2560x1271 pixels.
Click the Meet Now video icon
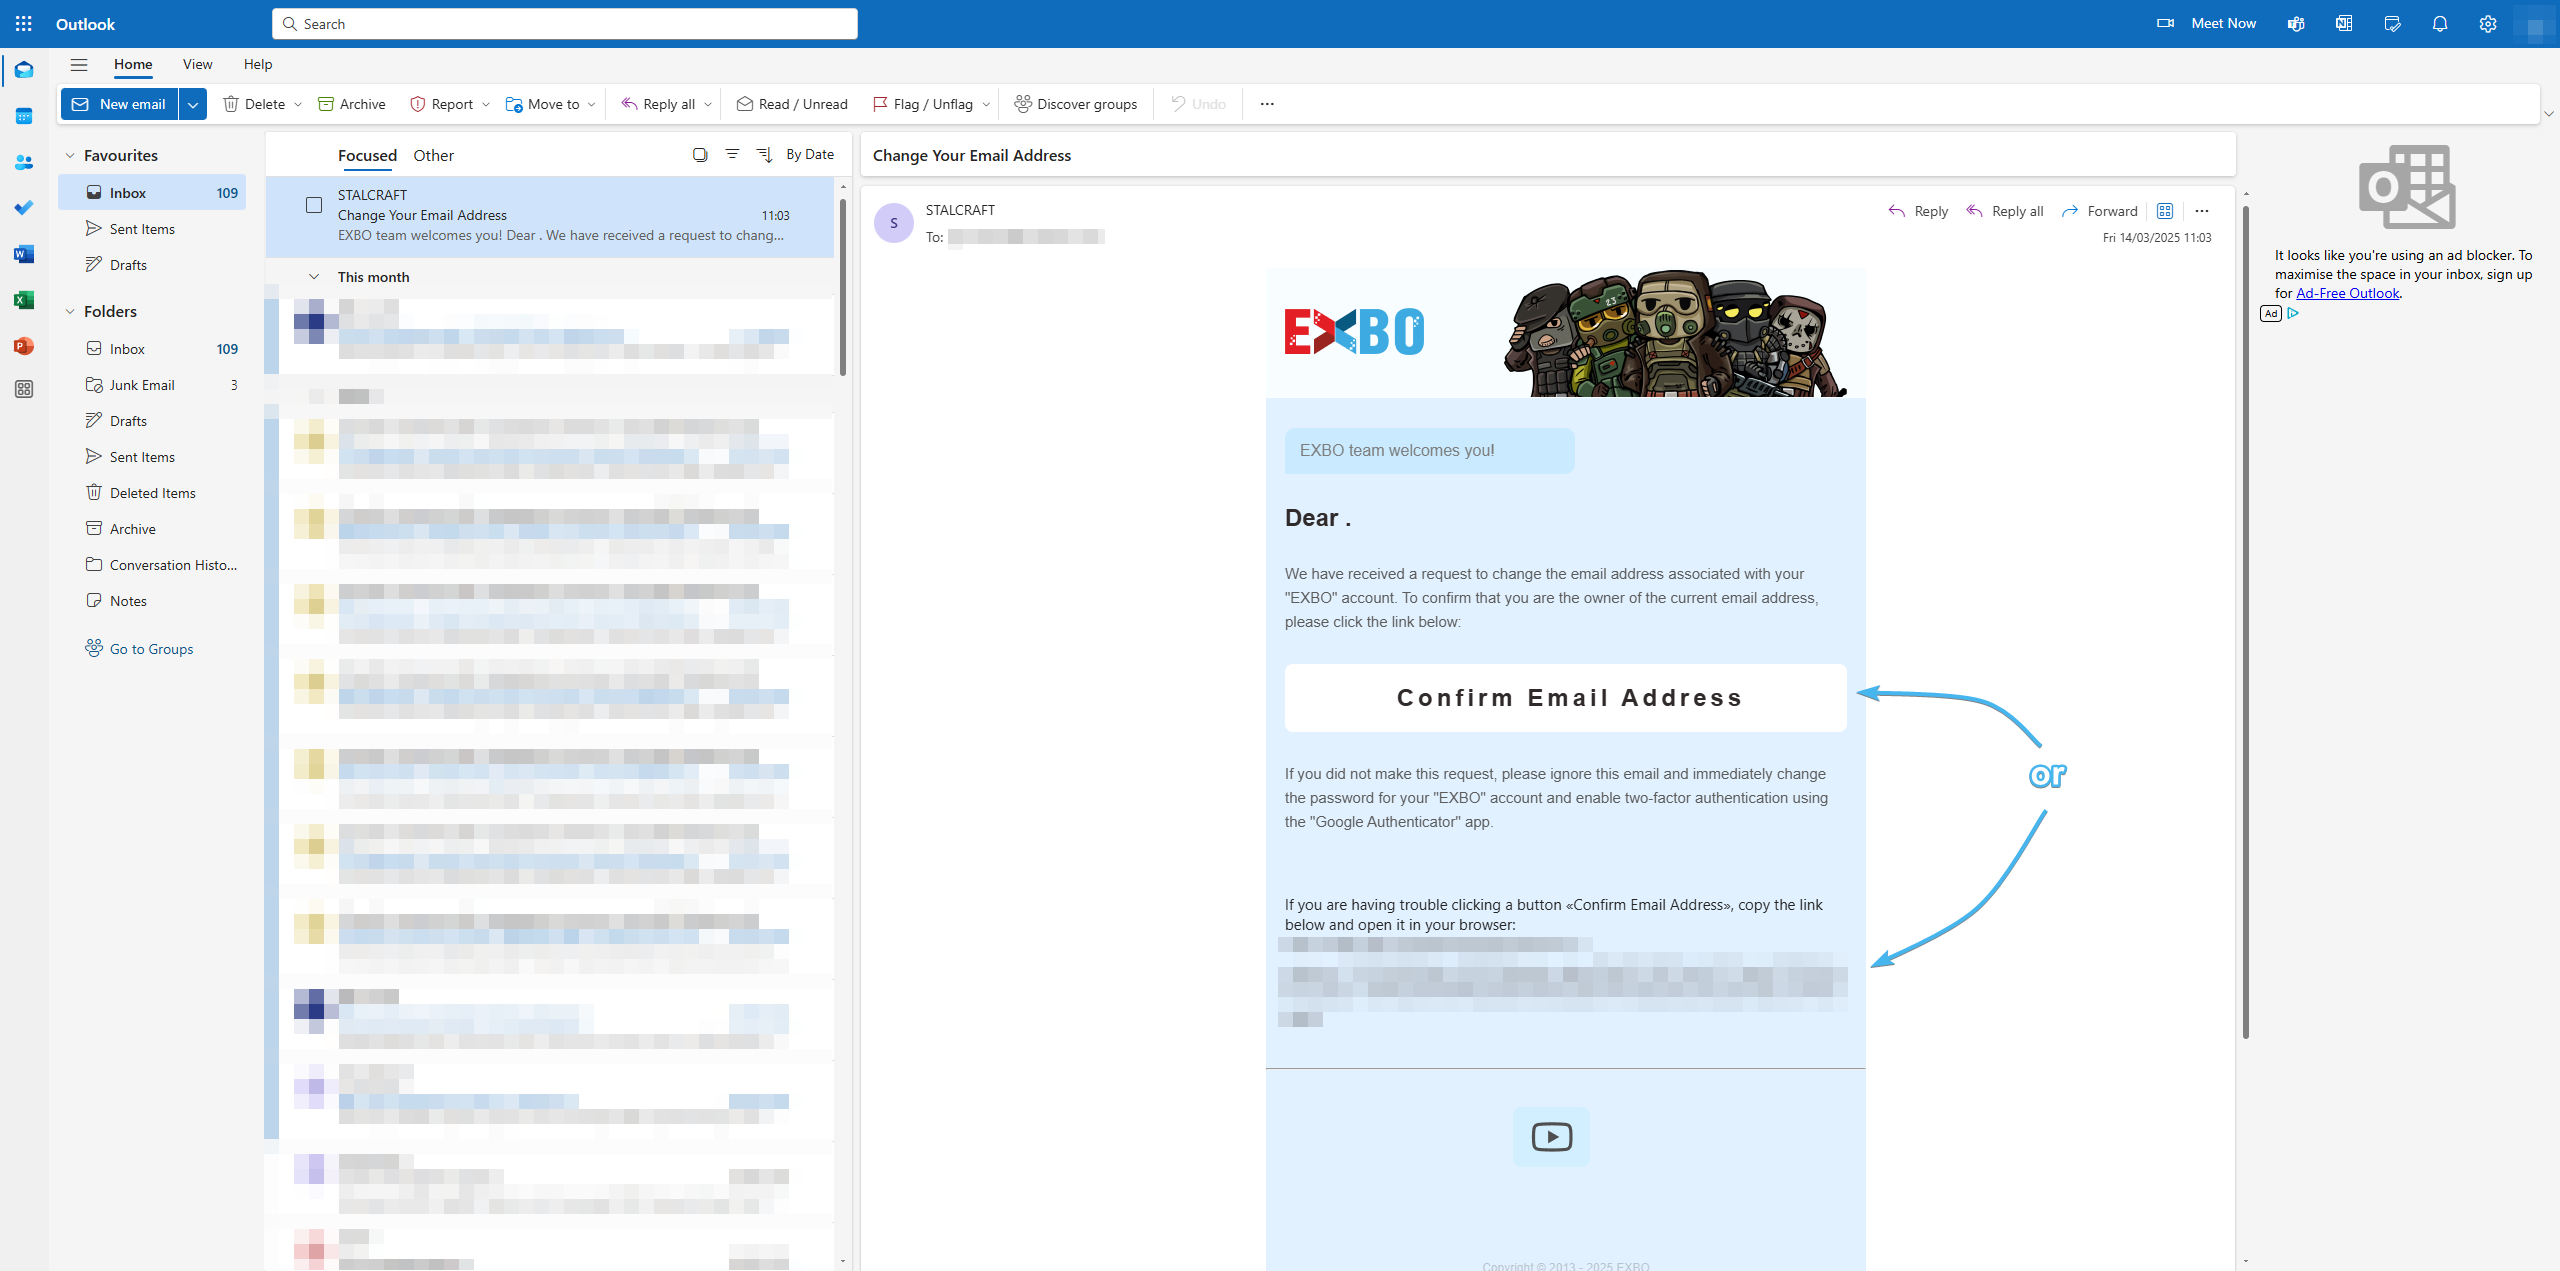coord(2166,23)
